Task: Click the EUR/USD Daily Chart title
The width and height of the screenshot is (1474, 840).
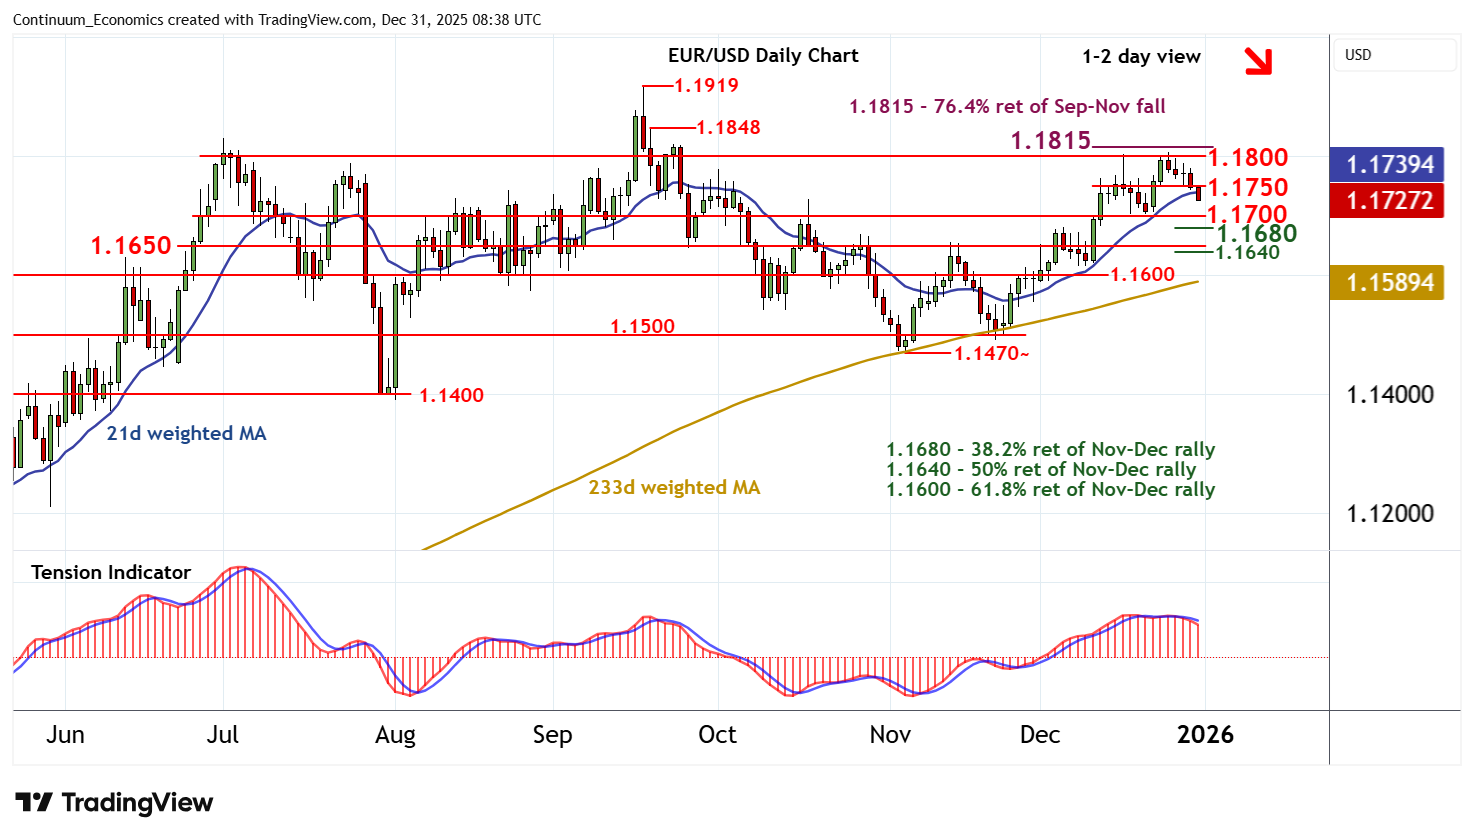Action: tap(763, 56)
